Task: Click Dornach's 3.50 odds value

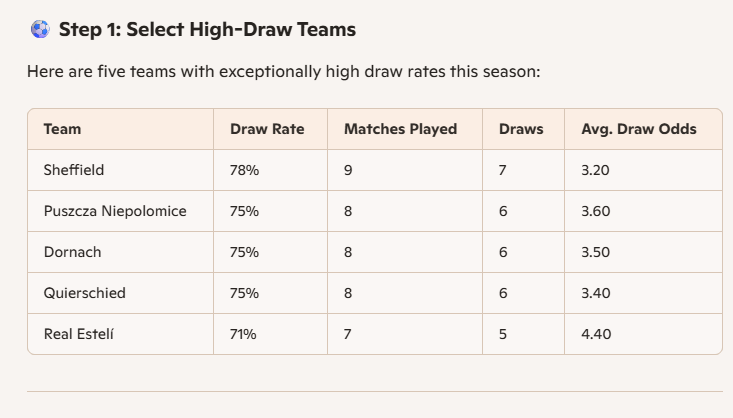Action: [x=596, y=252]
